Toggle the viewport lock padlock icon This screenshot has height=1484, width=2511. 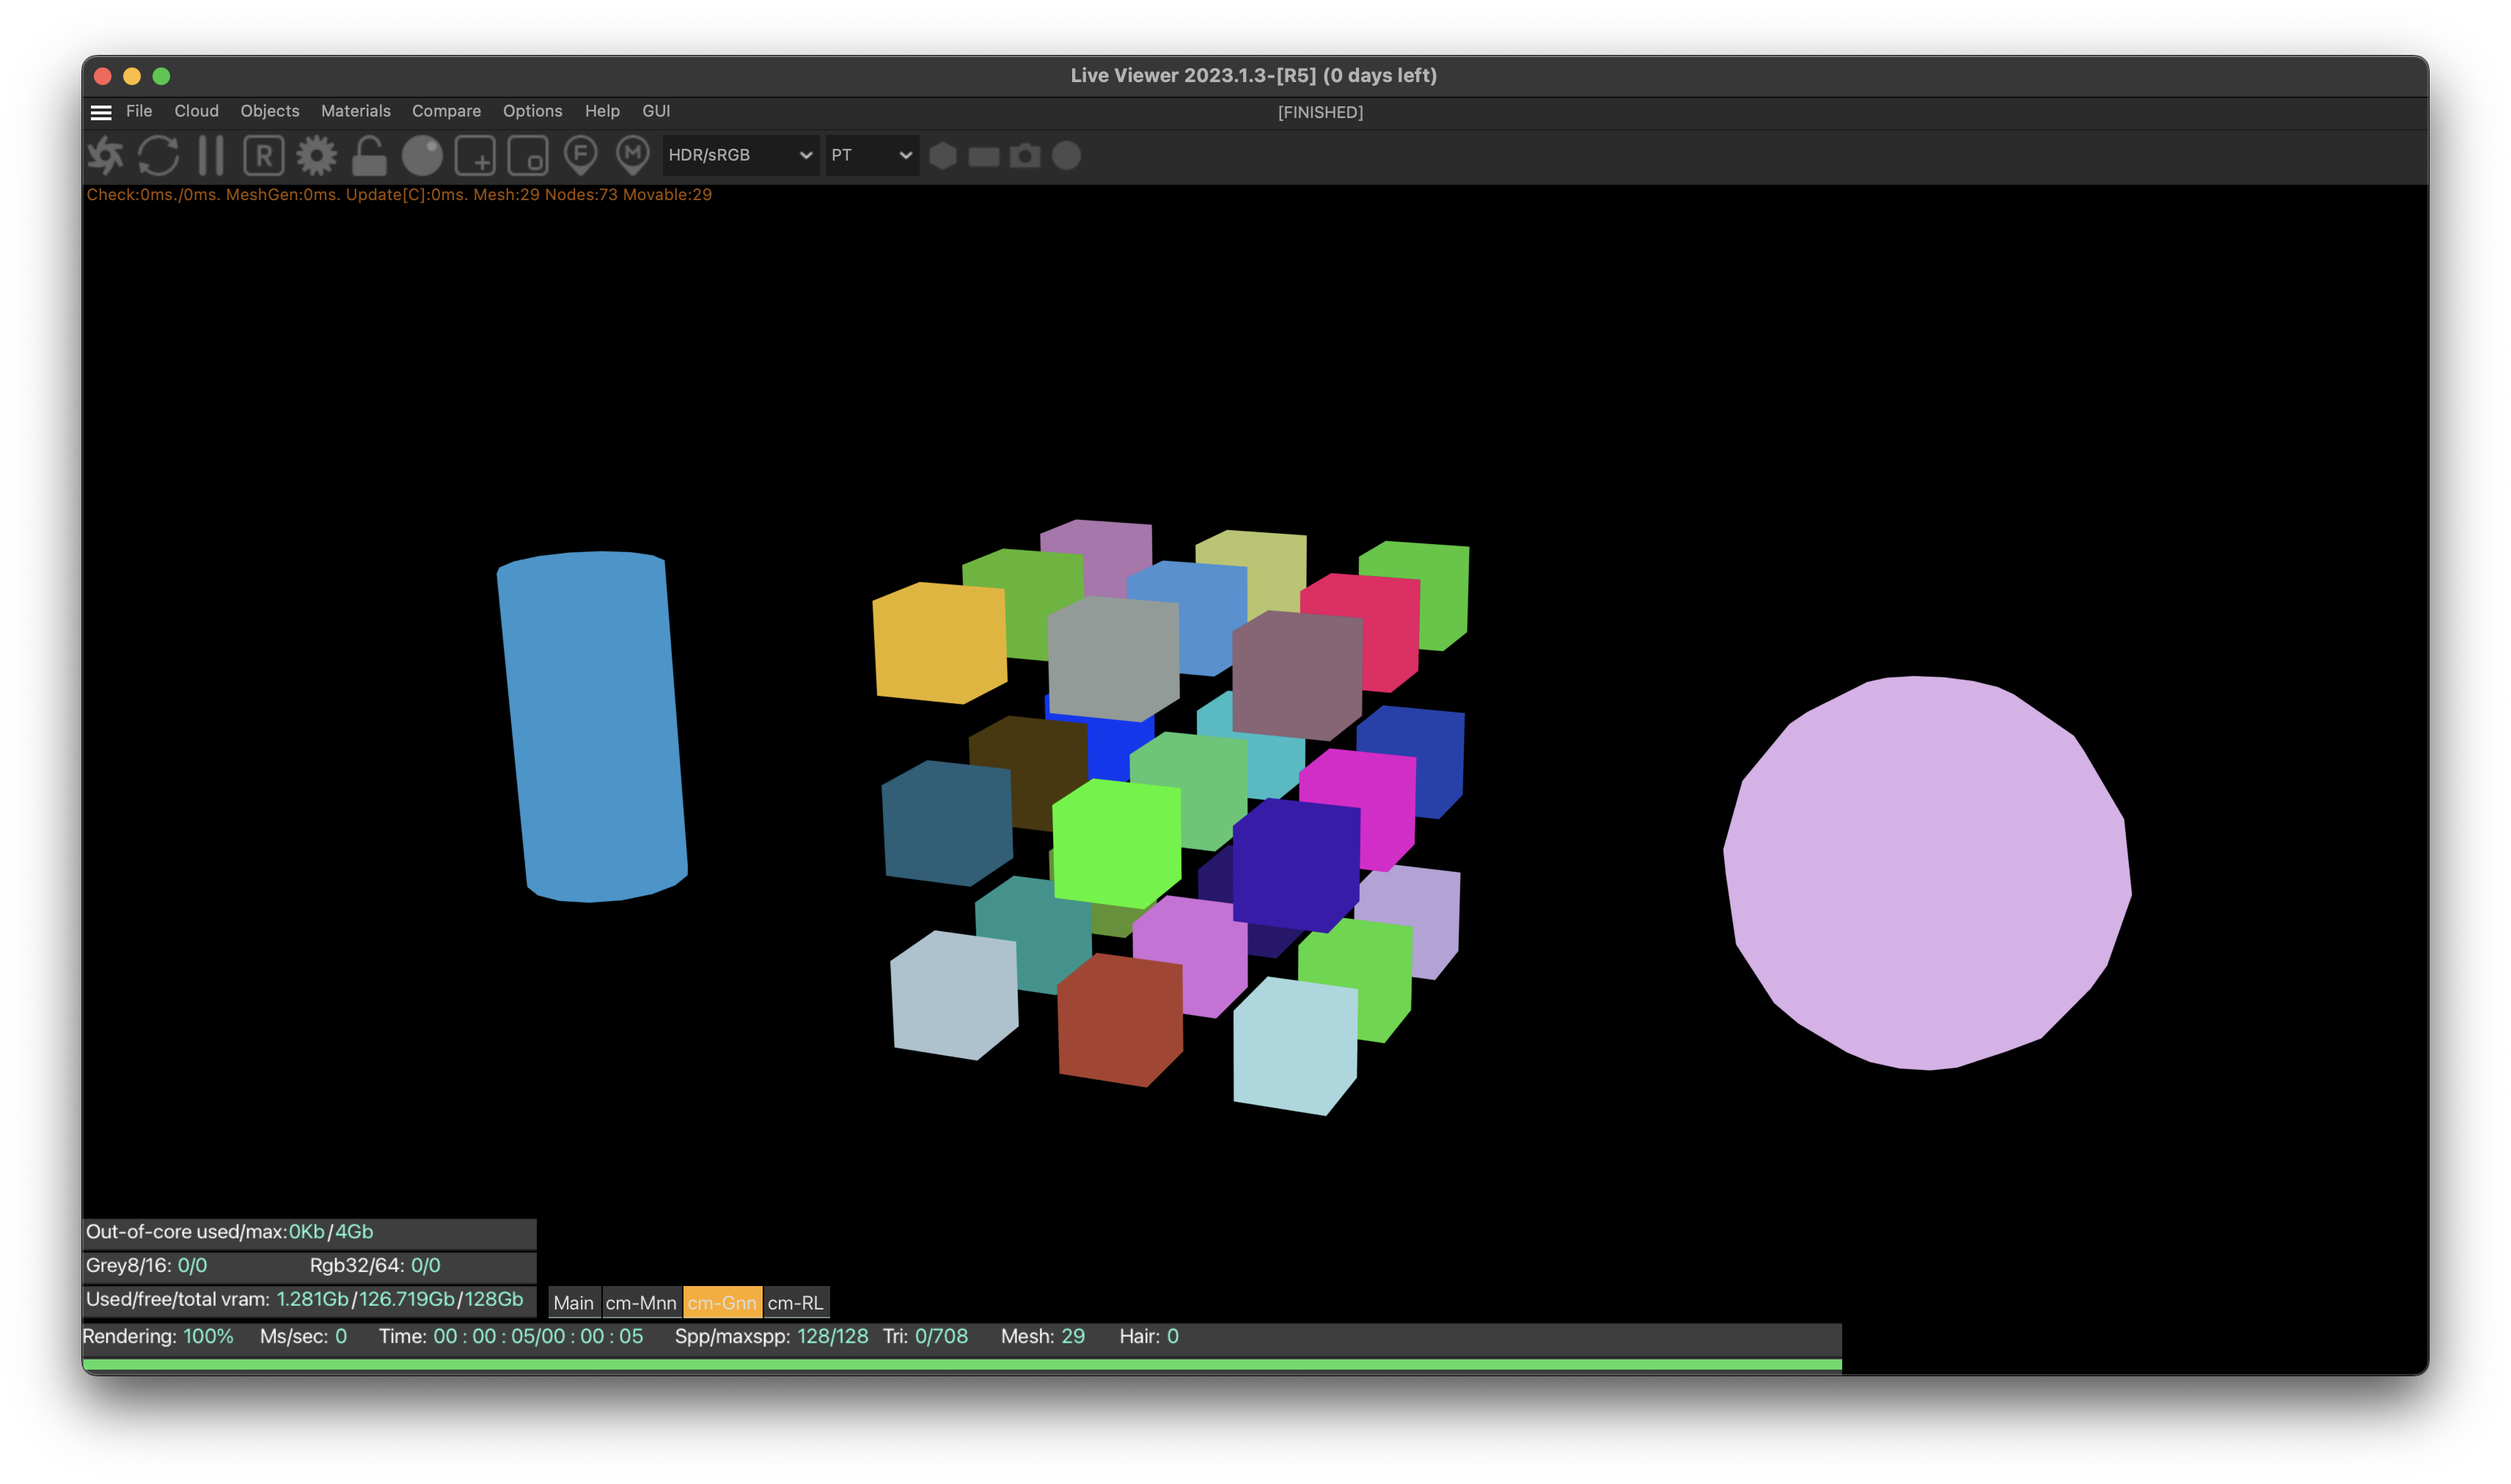(x=369, y=155)
